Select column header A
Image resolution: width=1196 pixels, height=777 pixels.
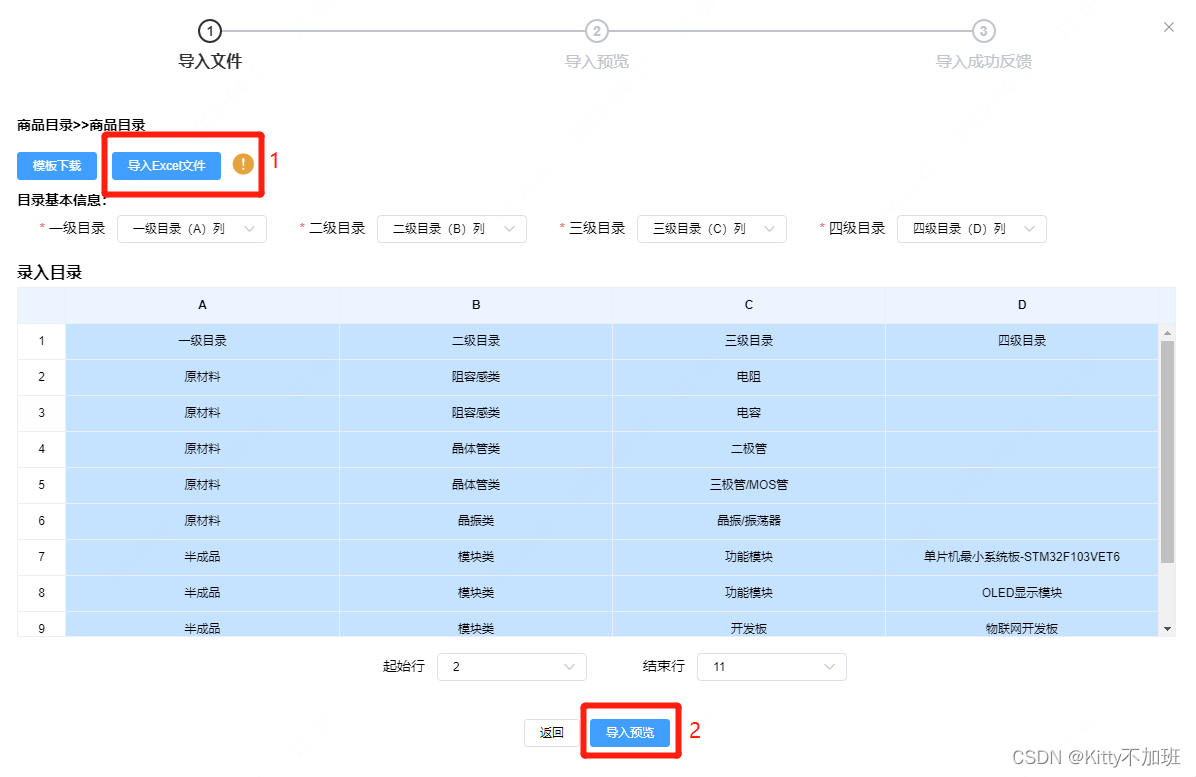coord(202,305)
